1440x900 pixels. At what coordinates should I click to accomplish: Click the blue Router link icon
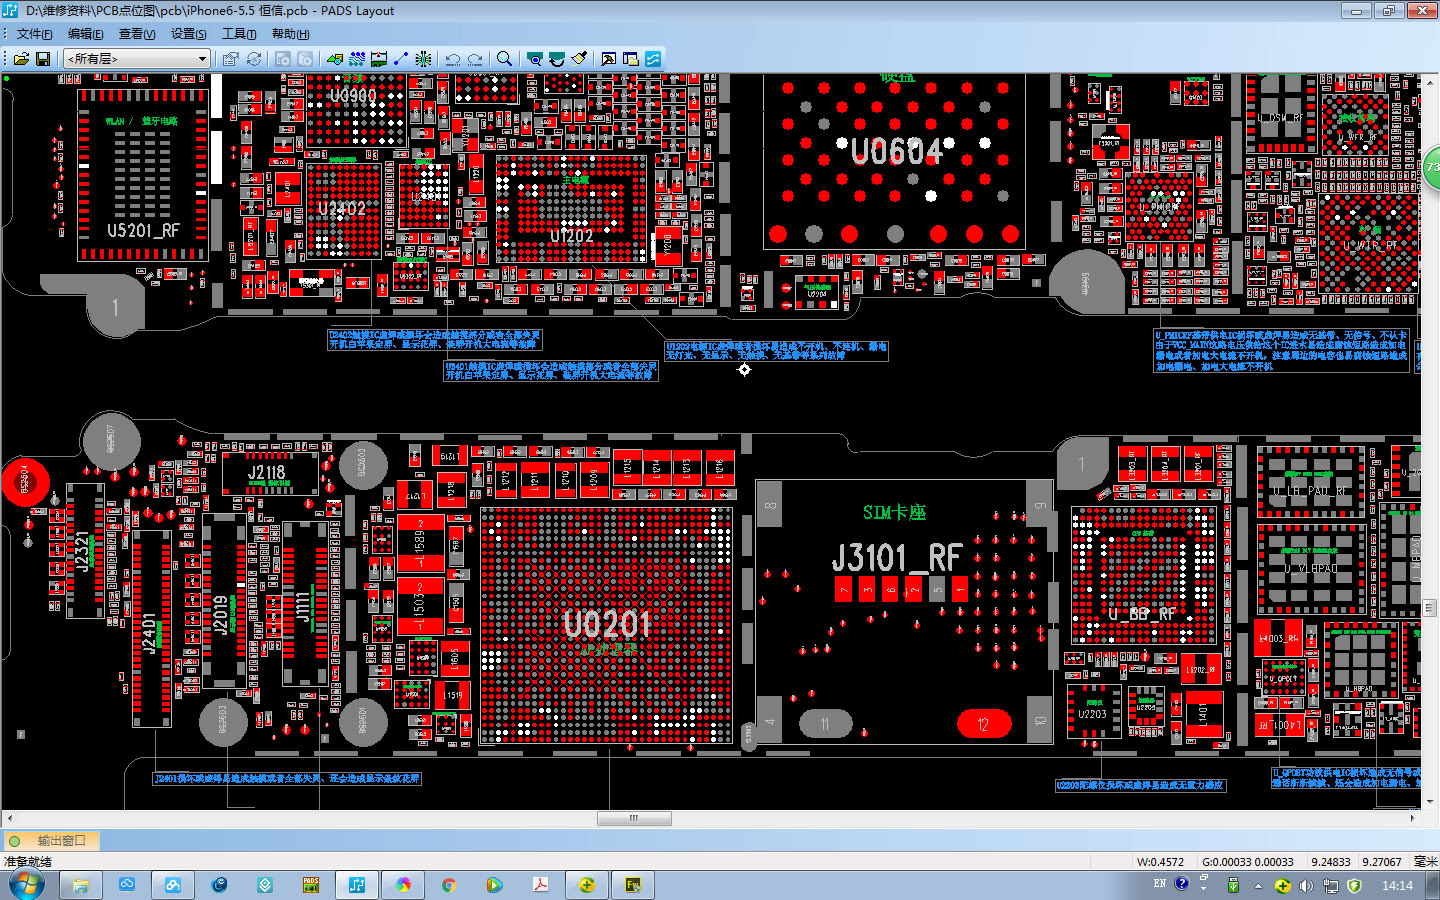pos(653,59)
